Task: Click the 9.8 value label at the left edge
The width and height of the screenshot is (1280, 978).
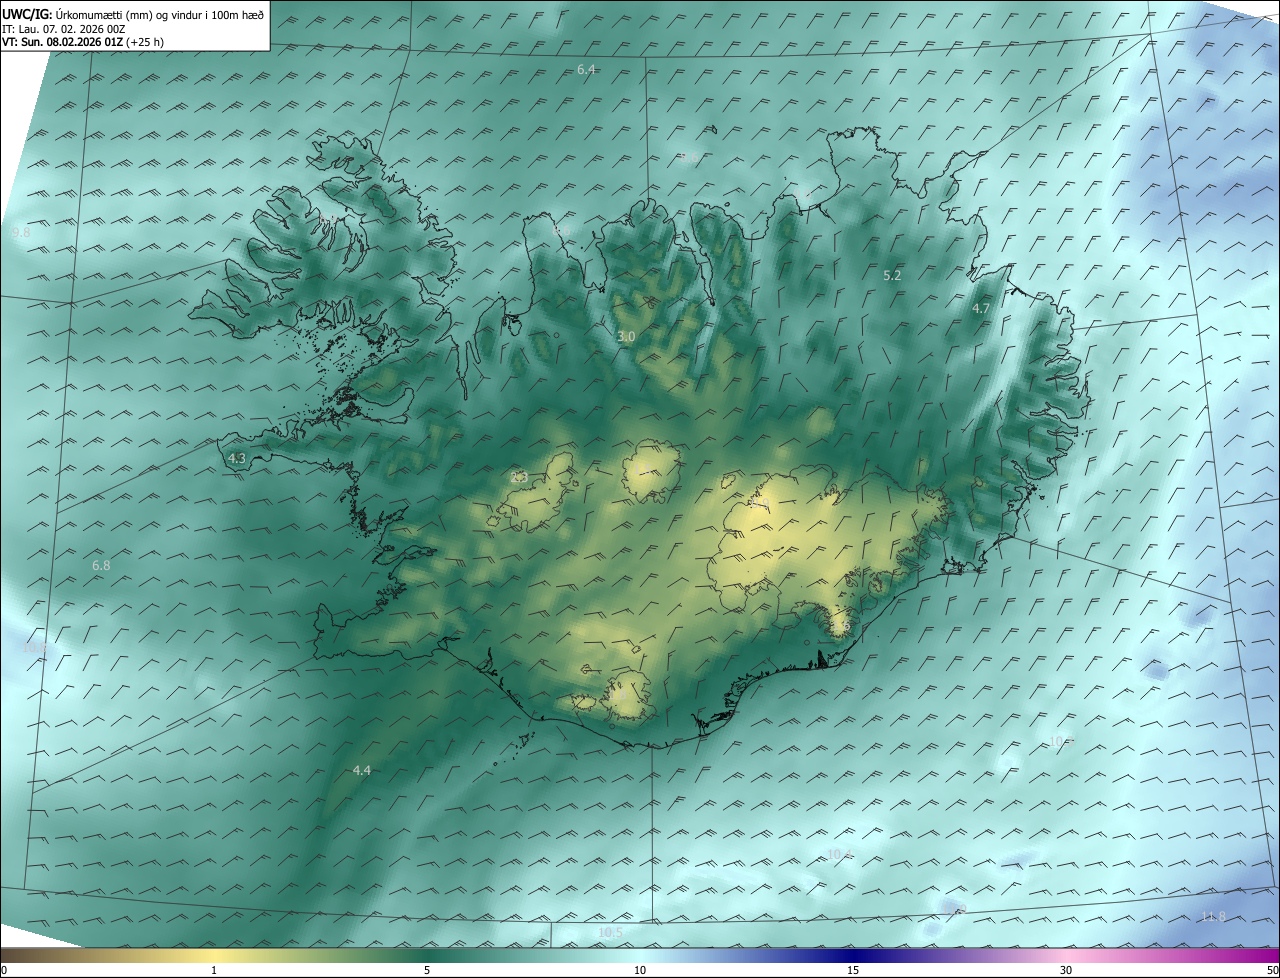Action: 21,232
